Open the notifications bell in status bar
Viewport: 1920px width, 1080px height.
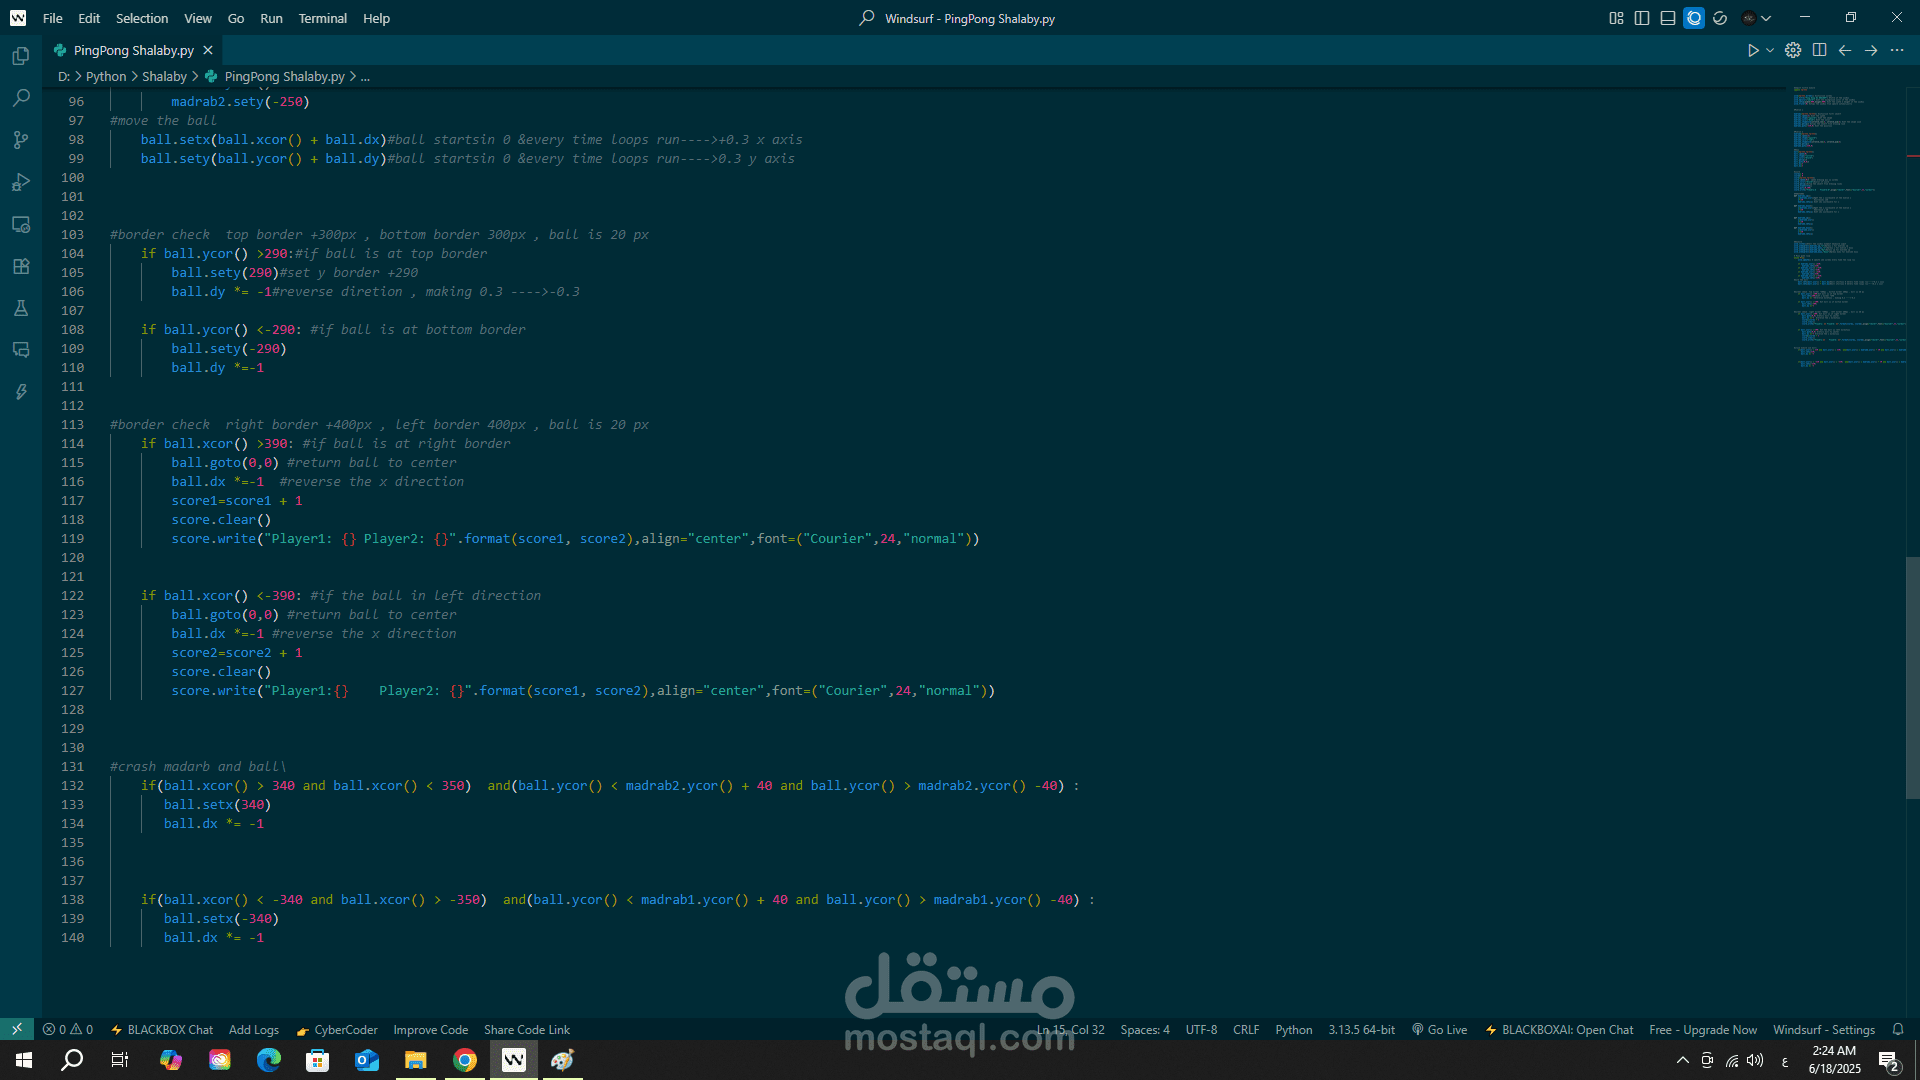coord(1897,1029)
